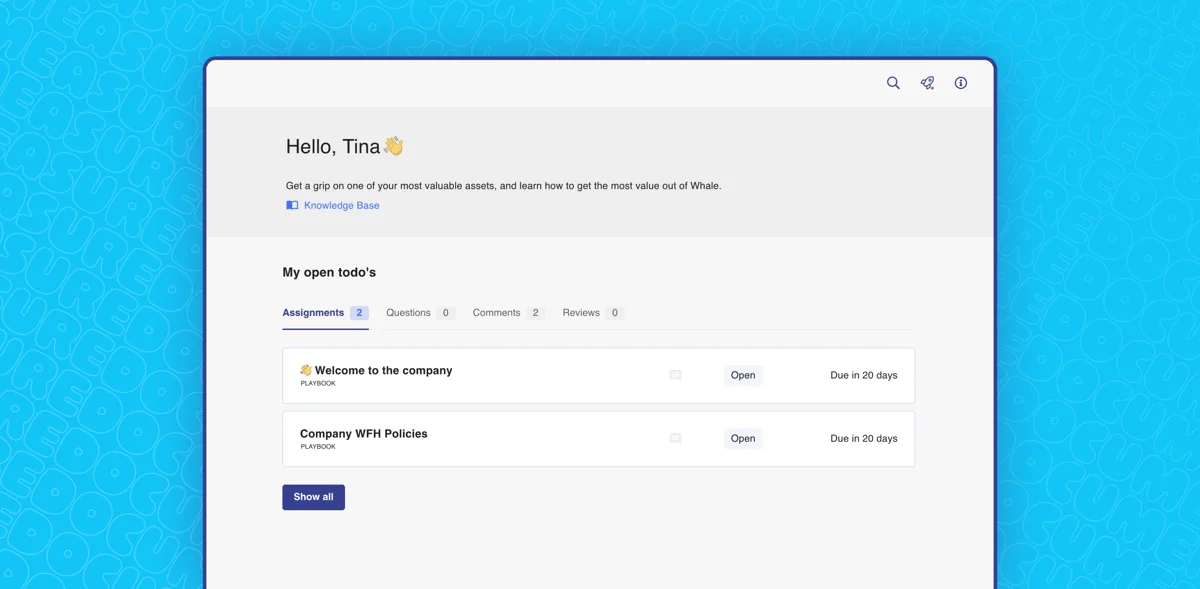Switch to the Reviews tab
The width and height of the screenshot is (1200, 589).
[x=582, y=312]
